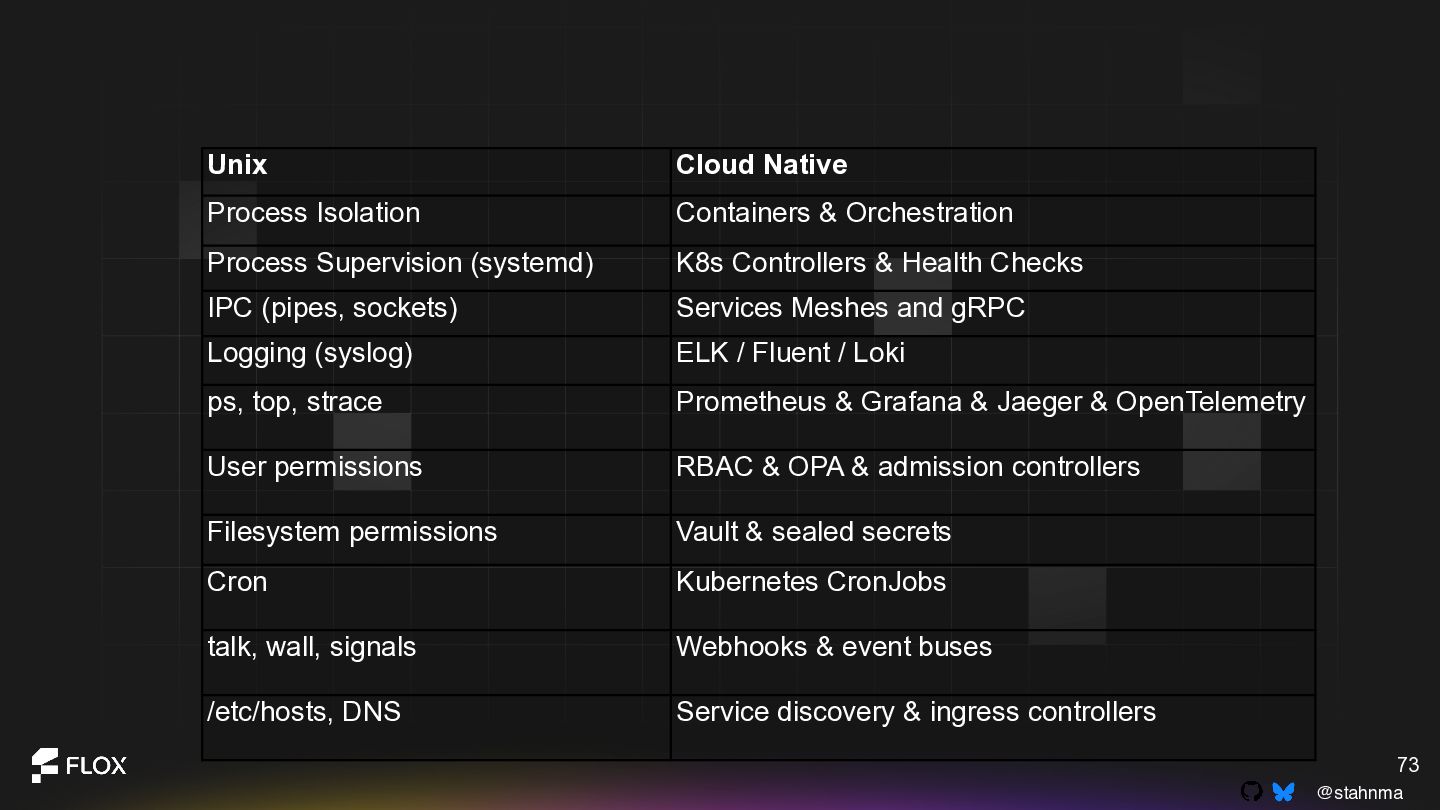Click talk, wall, signals cell
The height and width of the screenshot is (810, 1440).
436,662
